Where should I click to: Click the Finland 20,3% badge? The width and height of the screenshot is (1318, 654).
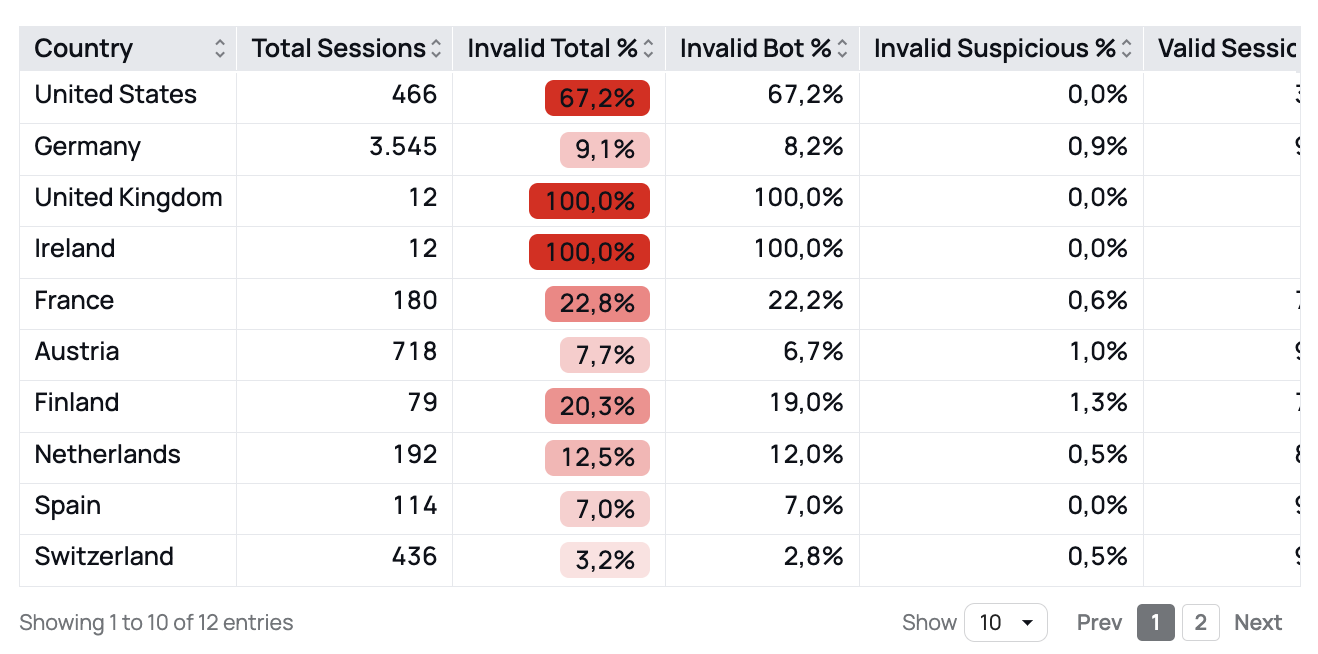click(x=597, y=406)
